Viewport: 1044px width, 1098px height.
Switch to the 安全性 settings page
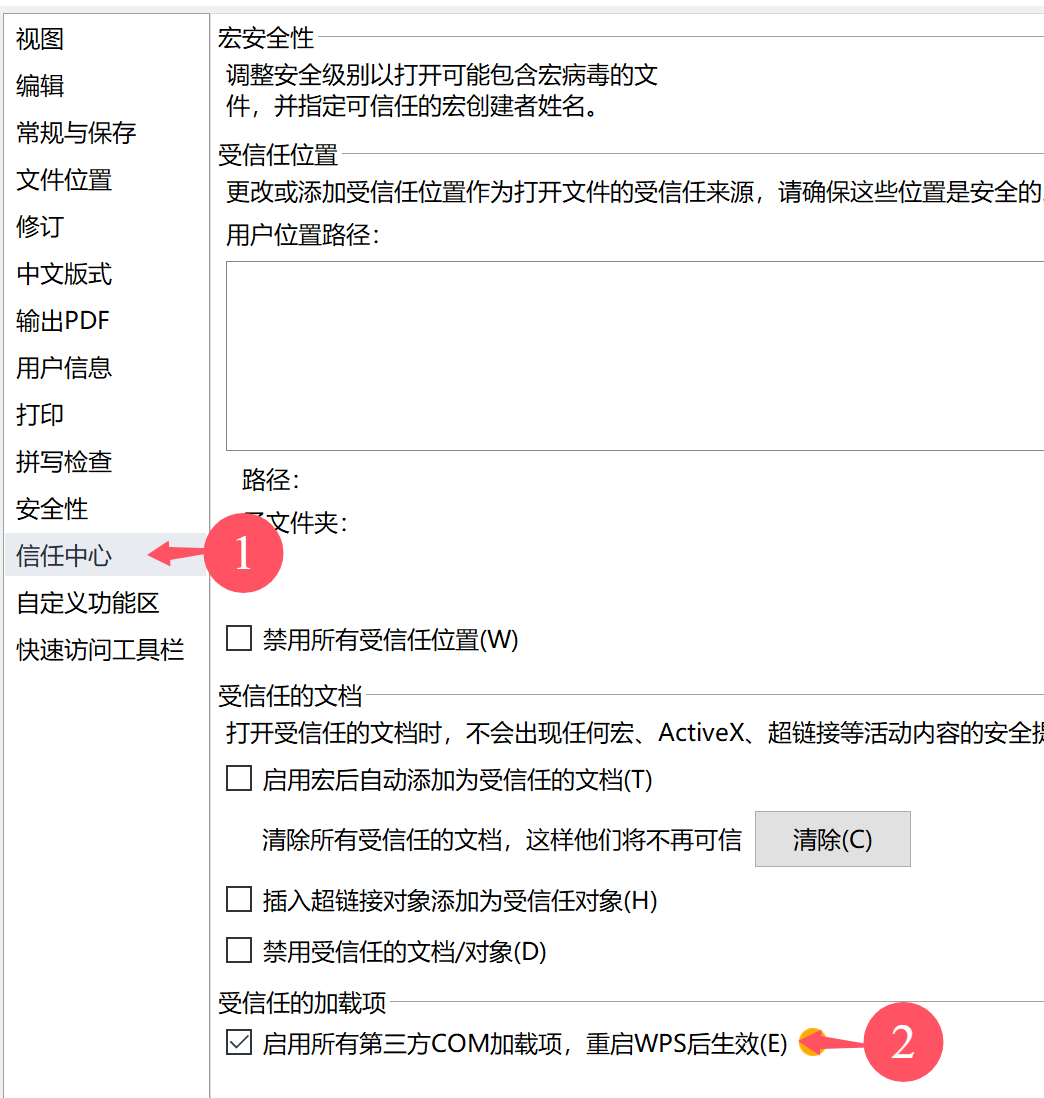[51, 509]
